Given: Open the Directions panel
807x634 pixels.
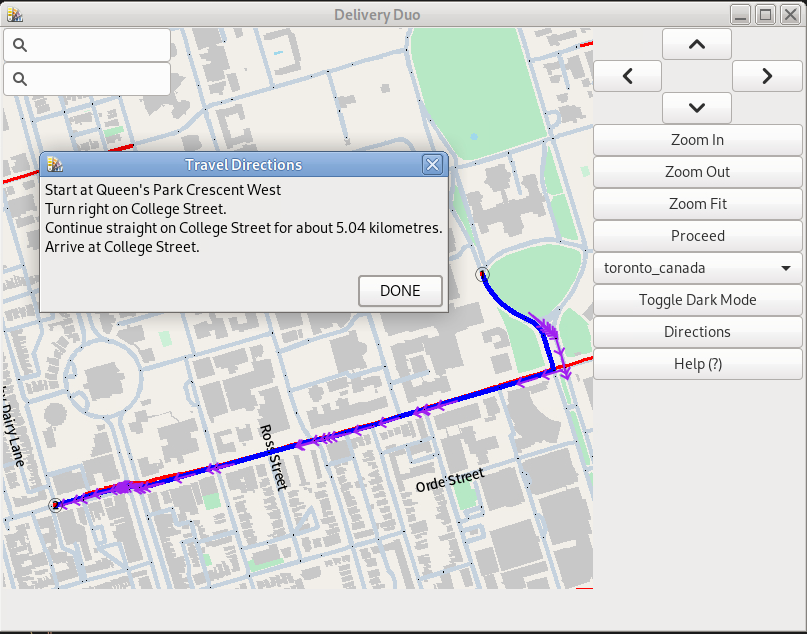Looking at the screenshot, I should 697,332.
